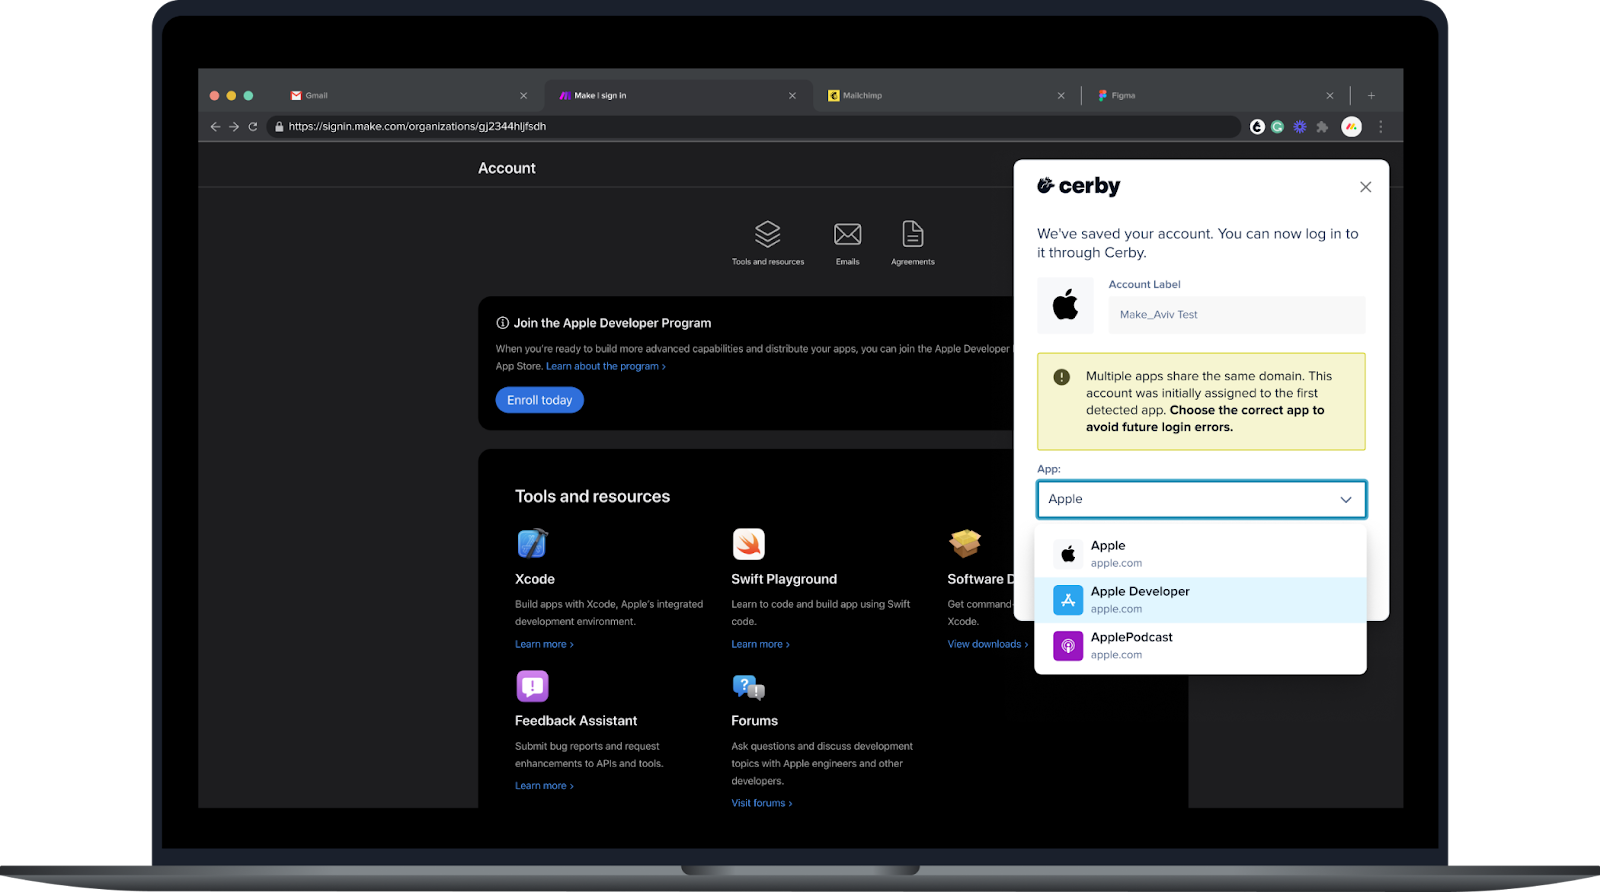Expand the App dropdown showing Apple
The image size is (1600, 892).
(1201, 499)
